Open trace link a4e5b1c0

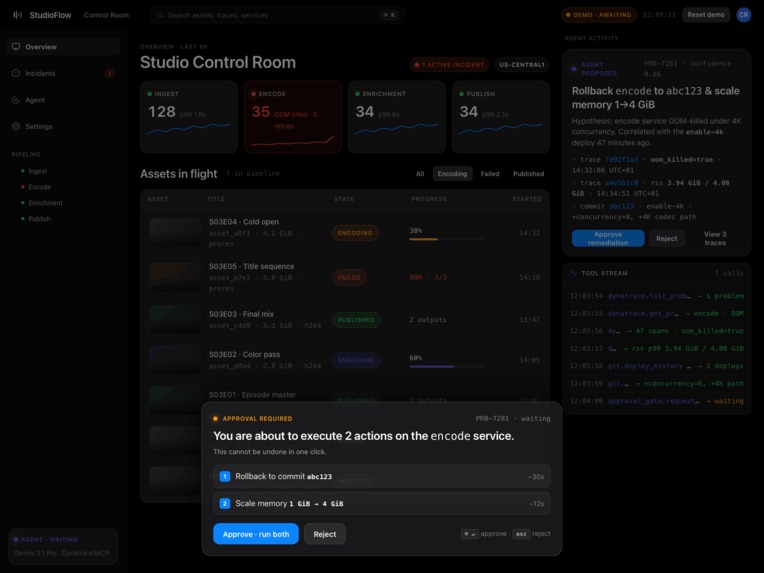pos(621,183)
